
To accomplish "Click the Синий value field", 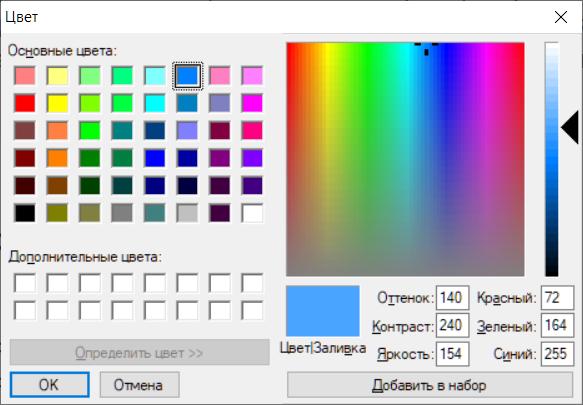I will pos(557,354).
